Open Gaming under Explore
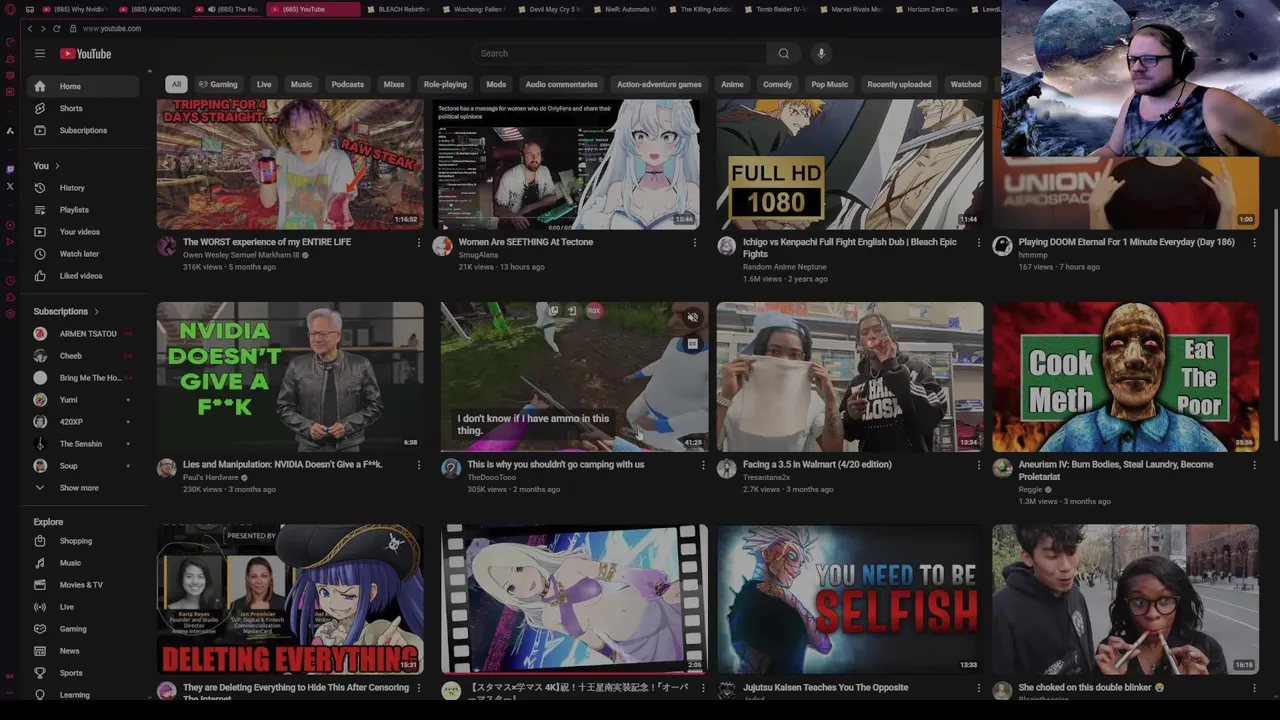Image resolution: width=1280 pixels, height=720 pixels. pyautogui.click(x=83, y=629)
